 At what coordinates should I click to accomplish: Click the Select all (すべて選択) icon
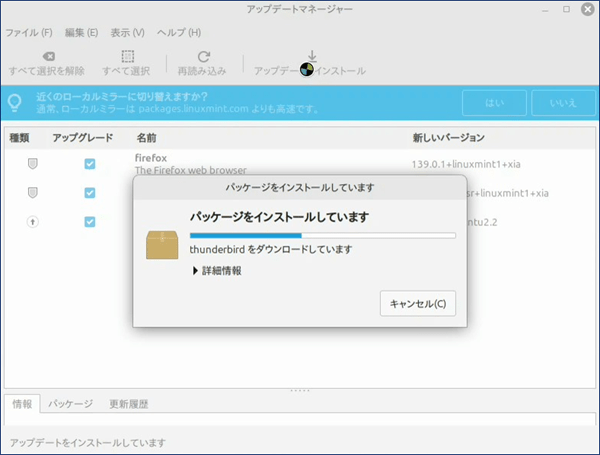pos(128,56)
